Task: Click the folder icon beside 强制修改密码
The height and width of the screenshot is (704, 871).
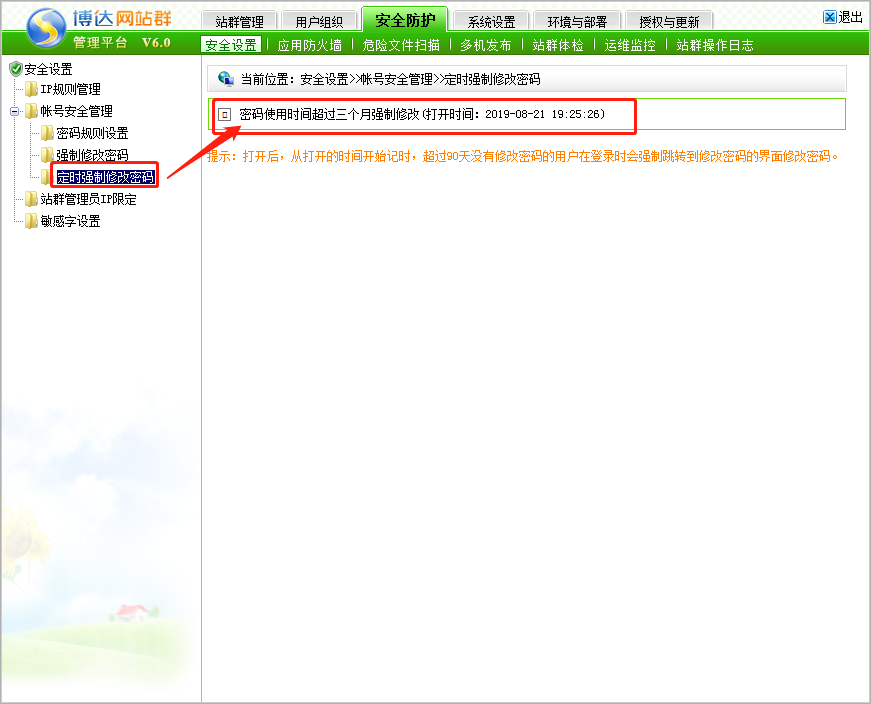Action: 48,154
